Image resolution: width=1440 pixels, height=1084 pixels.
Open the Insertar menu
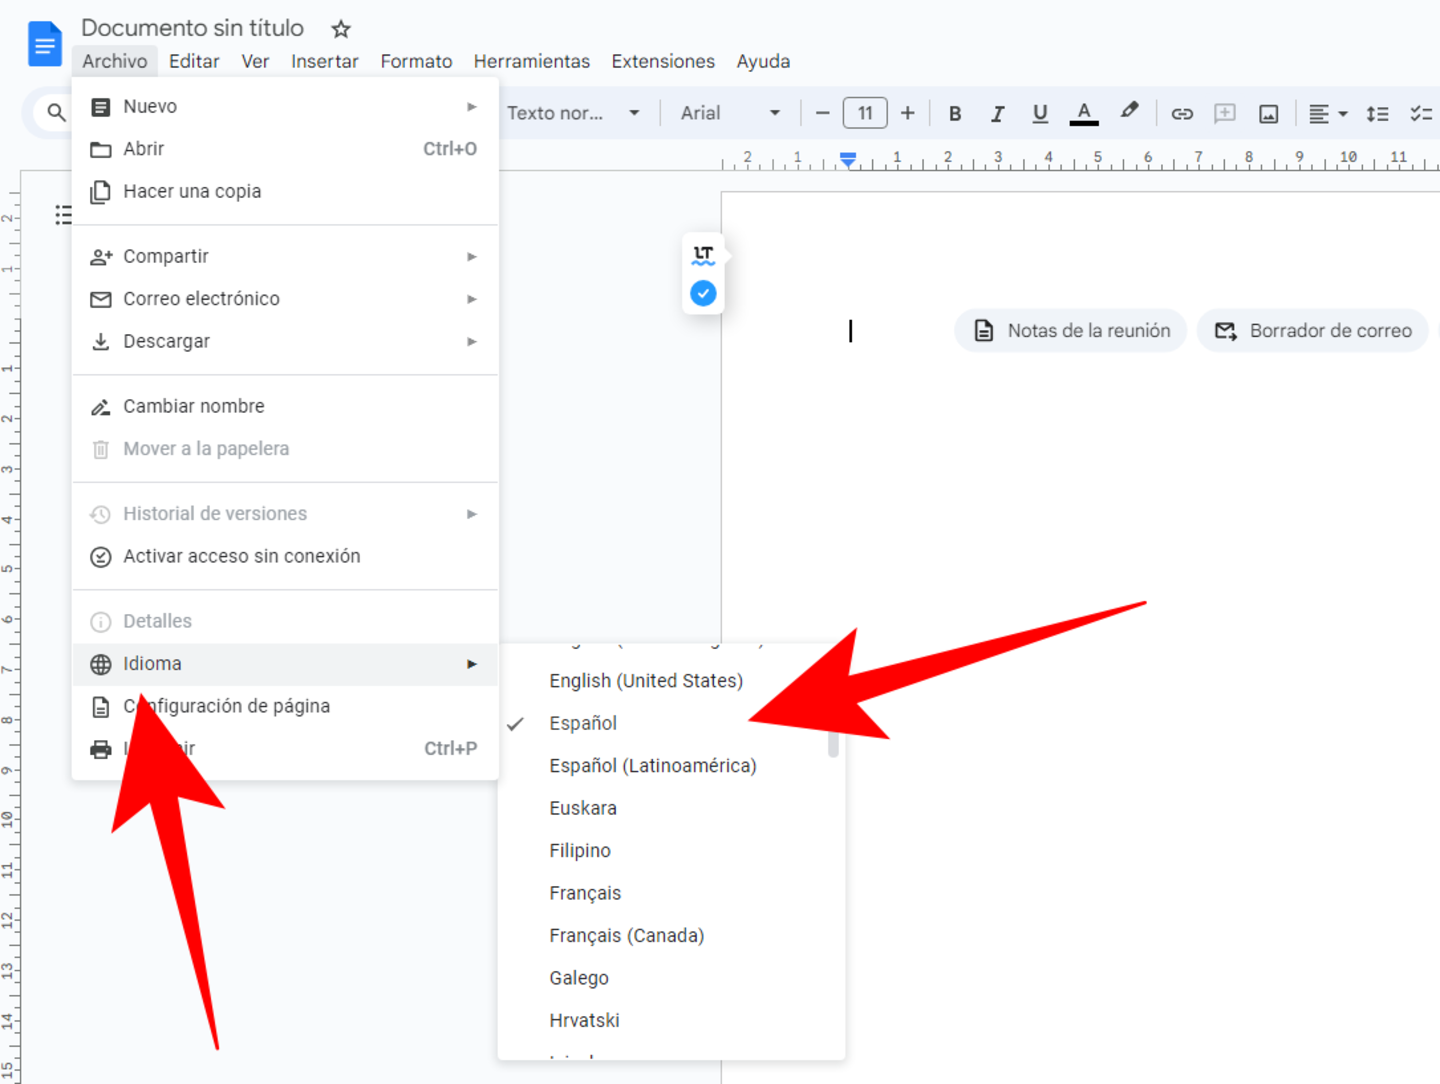325,61
